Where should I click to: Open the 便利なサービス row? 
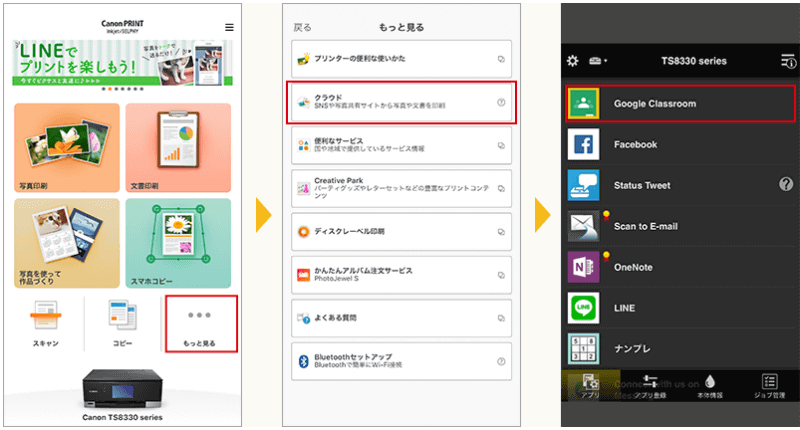point(402,145)
